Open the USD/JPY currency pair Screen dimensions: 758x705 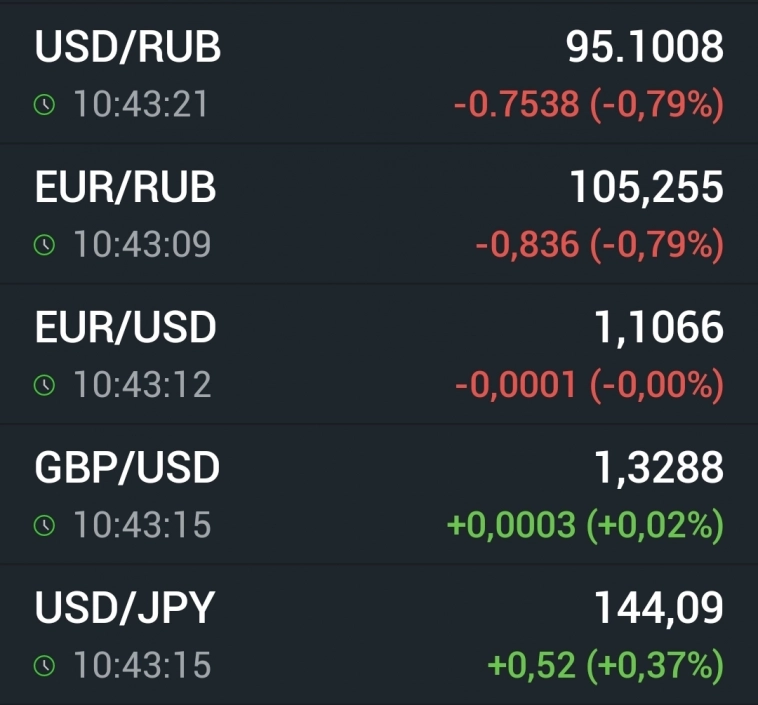[125, 608]
